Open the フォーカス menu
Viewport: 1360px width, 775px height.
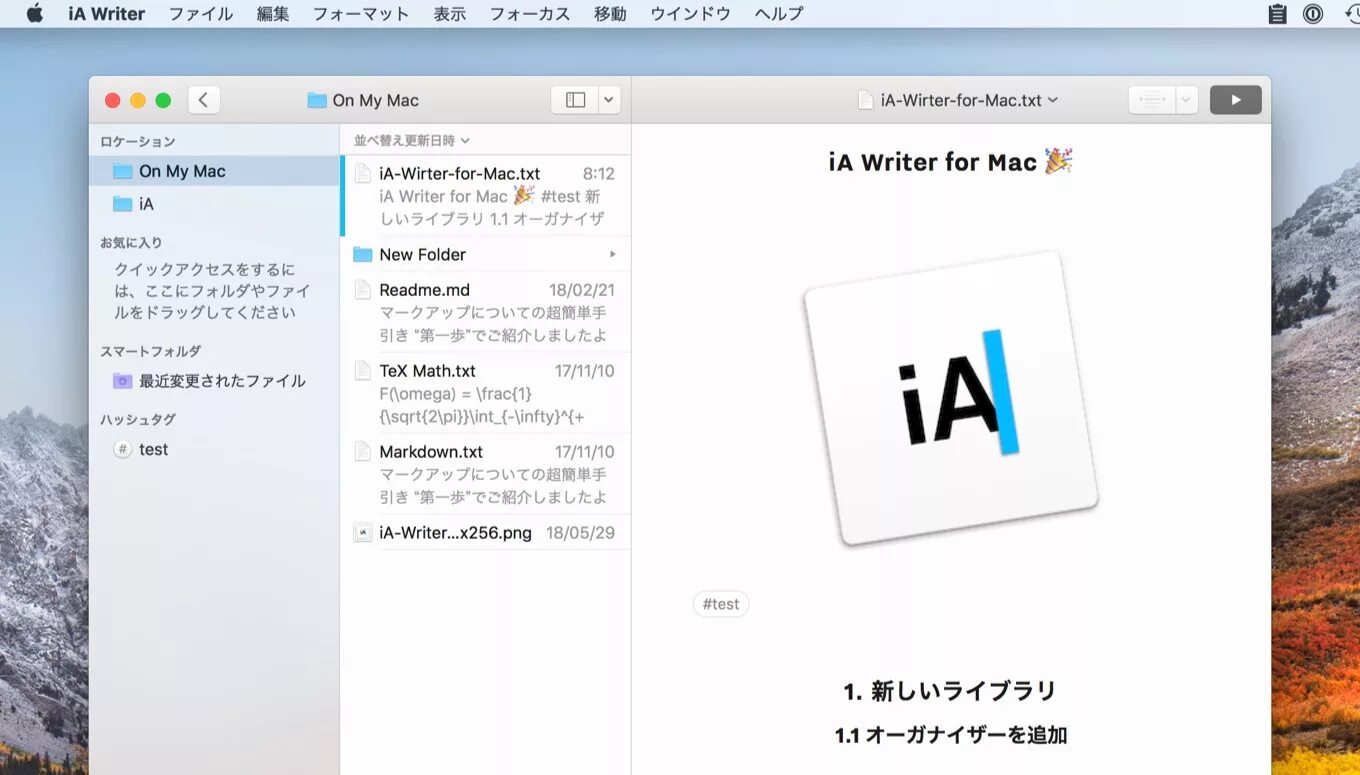(x=530, y=14)
